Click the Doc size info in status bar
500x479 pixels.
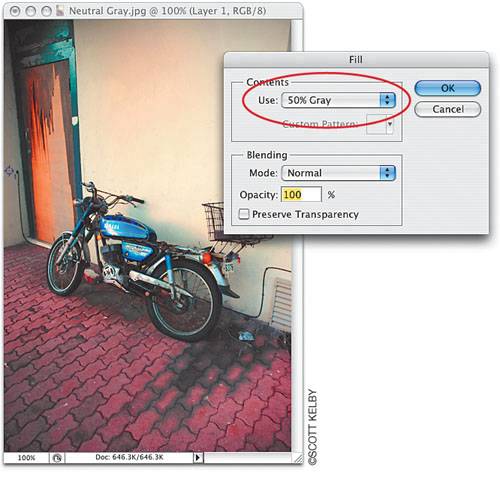(129, 457)
